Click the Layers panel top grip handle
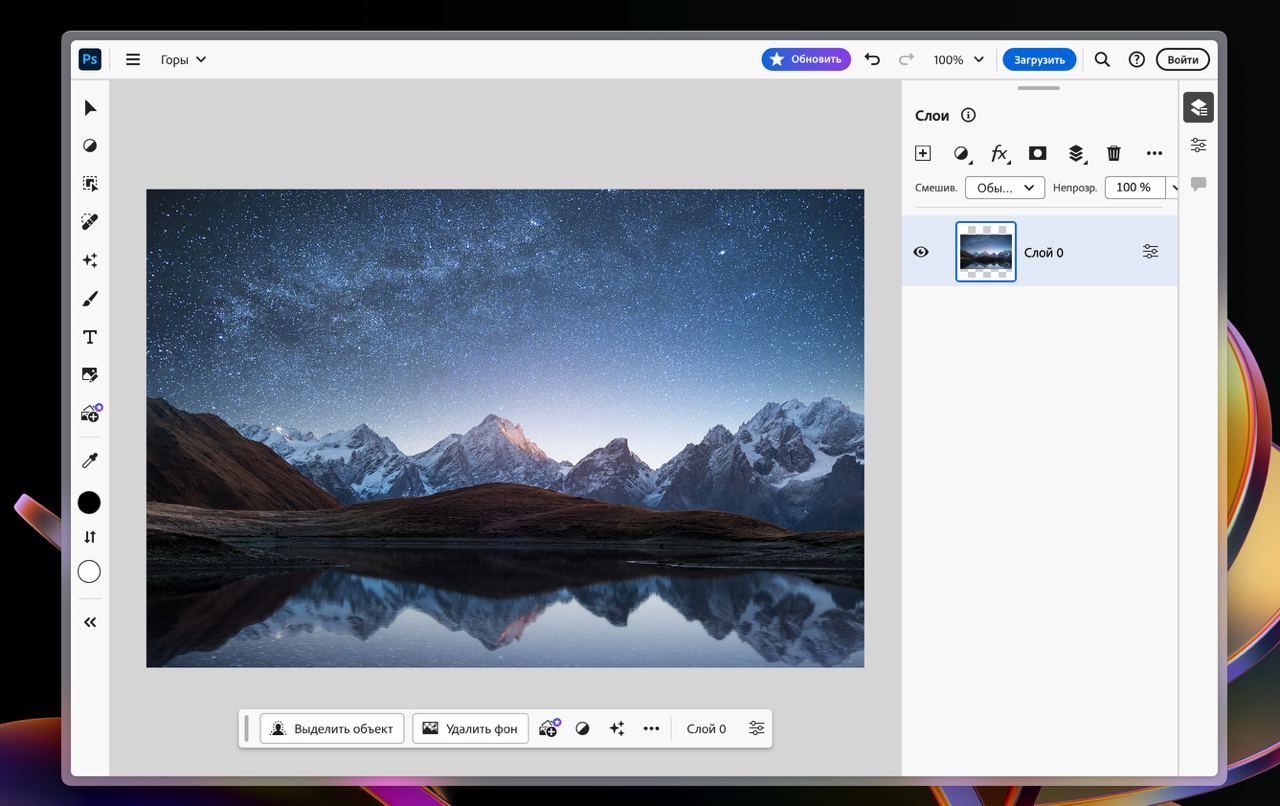The height and width of the screenshot is (806, 1280). pyautogui.click(x=1039, y=88)
